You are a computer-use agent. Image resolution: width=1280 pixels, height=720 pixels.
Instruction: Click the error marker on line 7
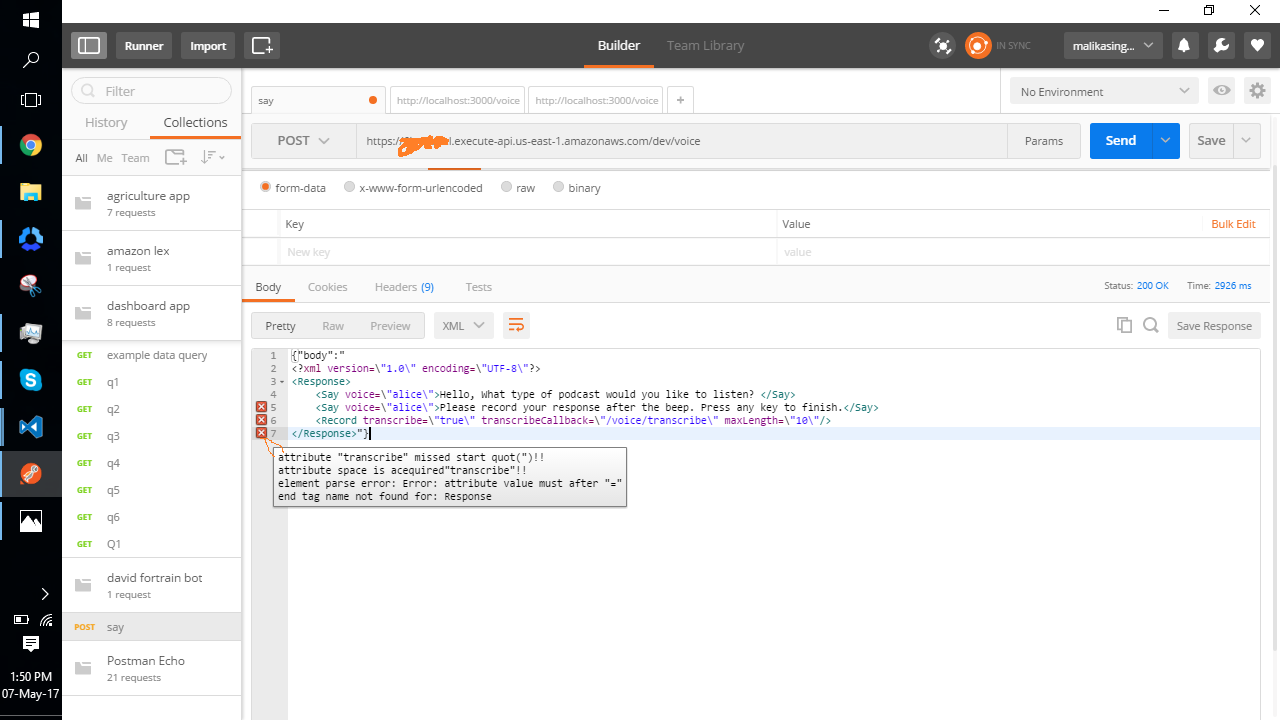click(x=262, y=433)
